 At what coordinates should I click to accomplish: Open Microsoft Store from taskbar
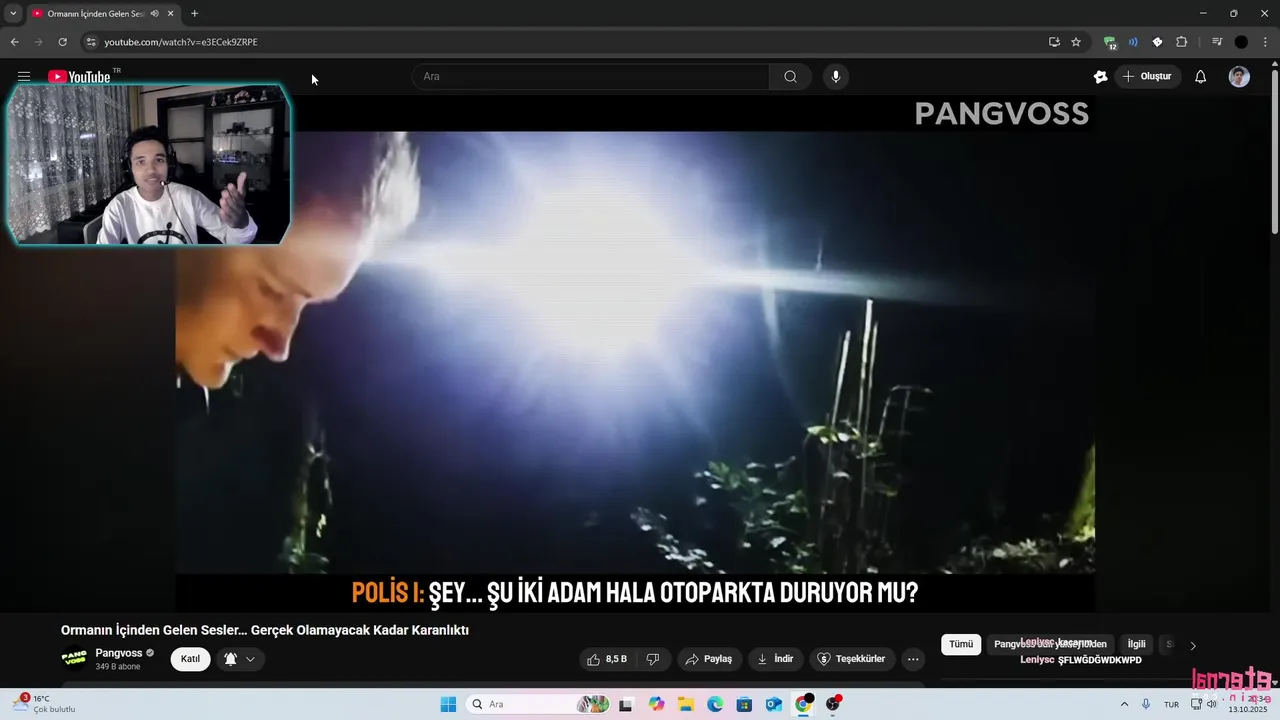click(x=744, y=704)
